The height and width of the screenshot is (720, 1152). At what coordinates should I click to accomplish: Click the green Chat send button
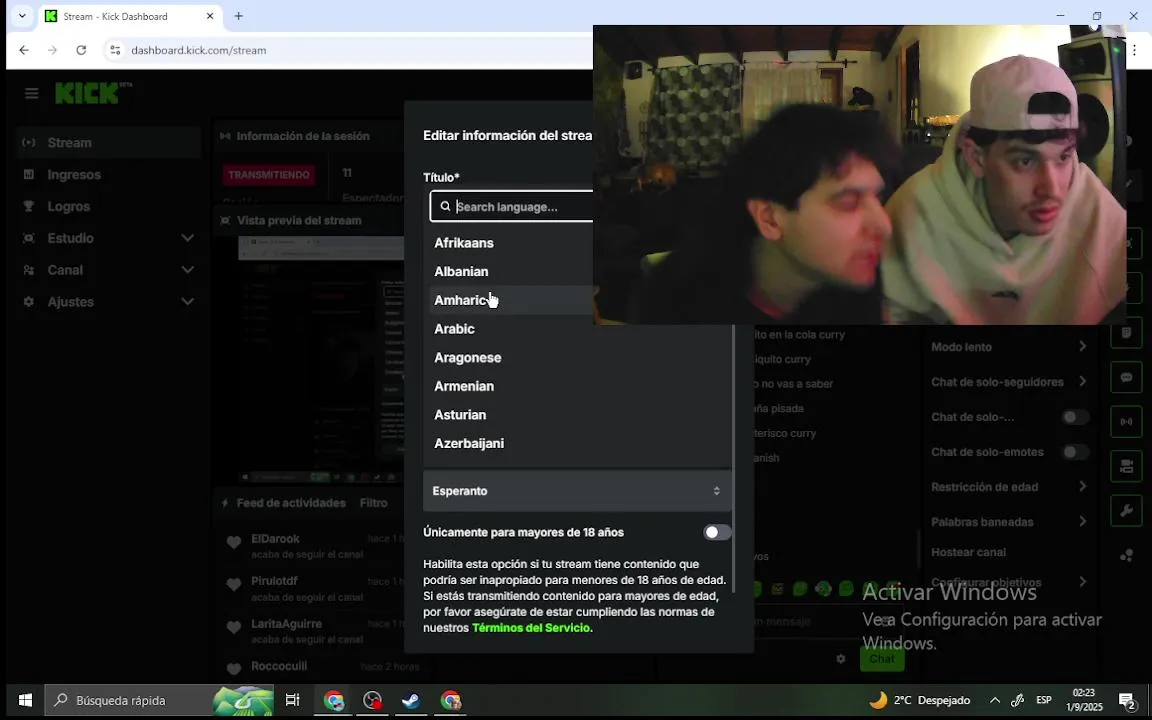click(882, 659)
